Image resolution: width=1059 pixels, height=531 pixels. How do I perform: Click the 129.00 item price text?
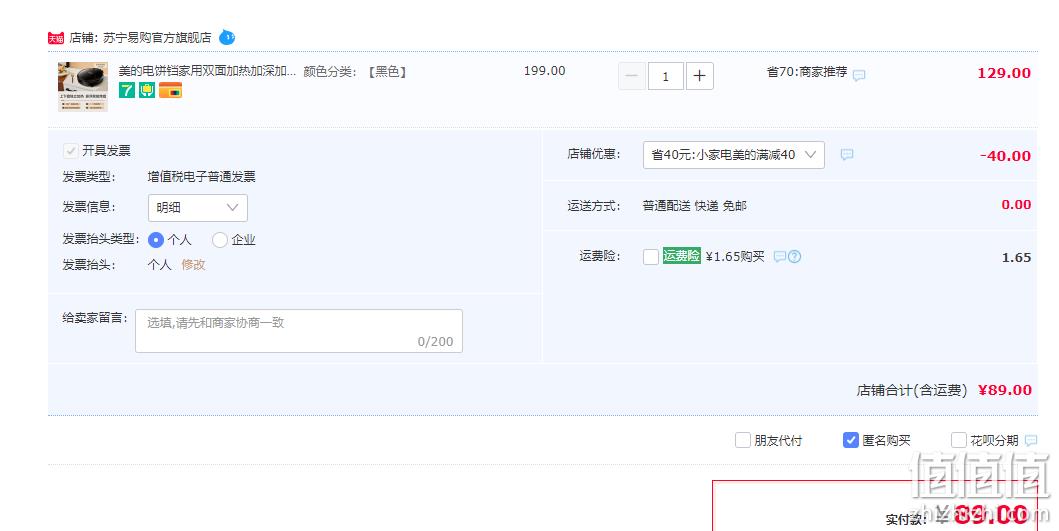[x=1004, y=73]
